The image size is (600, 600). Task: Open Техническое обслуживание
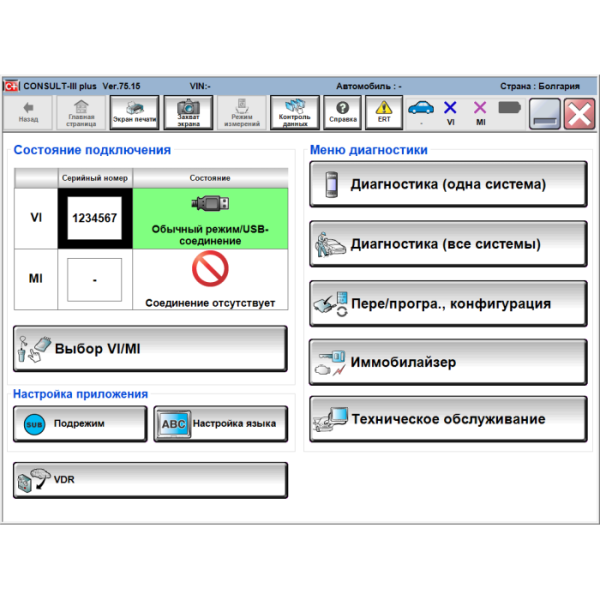pyautogui.click(x=448, y=419)
